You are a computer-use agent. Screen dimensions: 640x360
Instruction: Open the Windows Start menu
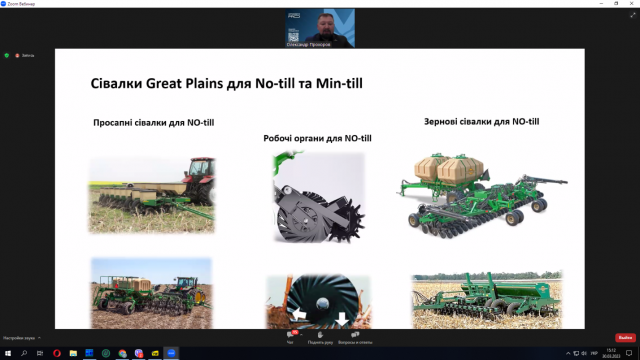(8, 353)
